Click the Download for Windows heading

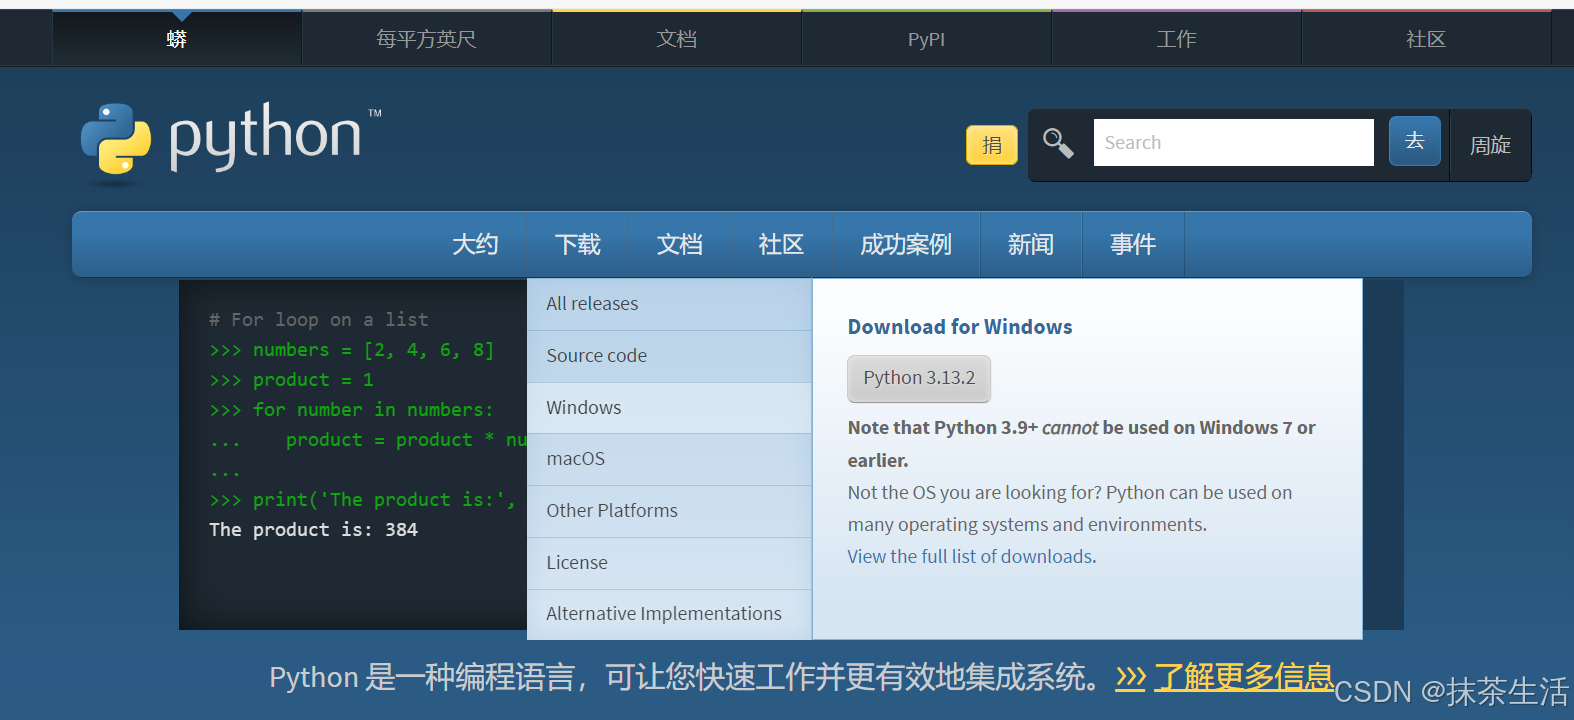point(960,327)
